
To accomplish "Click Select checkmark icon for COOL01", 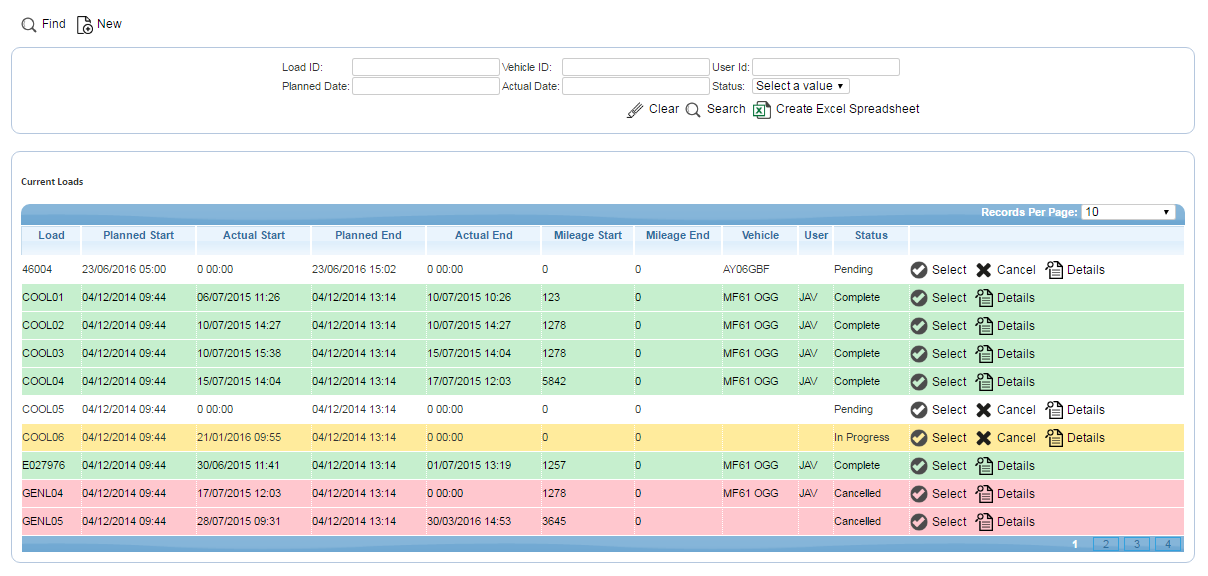I will click(919, 298).
